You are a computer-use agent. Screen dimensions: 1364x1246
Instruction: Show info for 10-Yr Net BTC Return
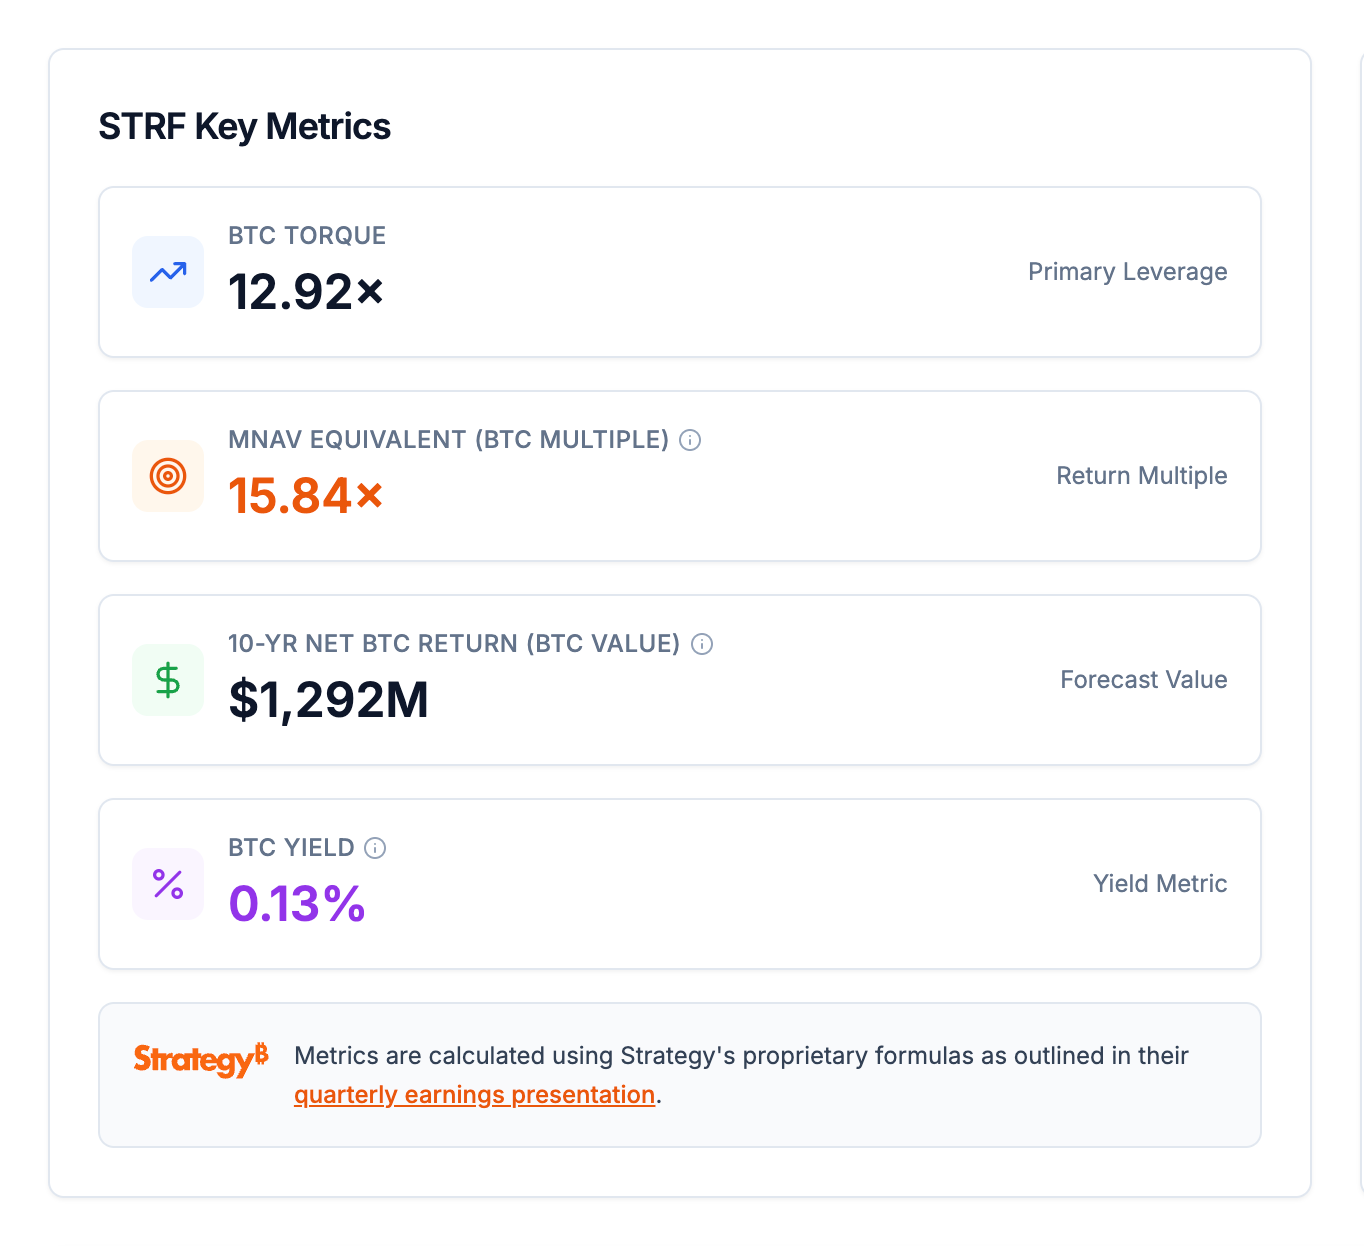coord(702,644)
